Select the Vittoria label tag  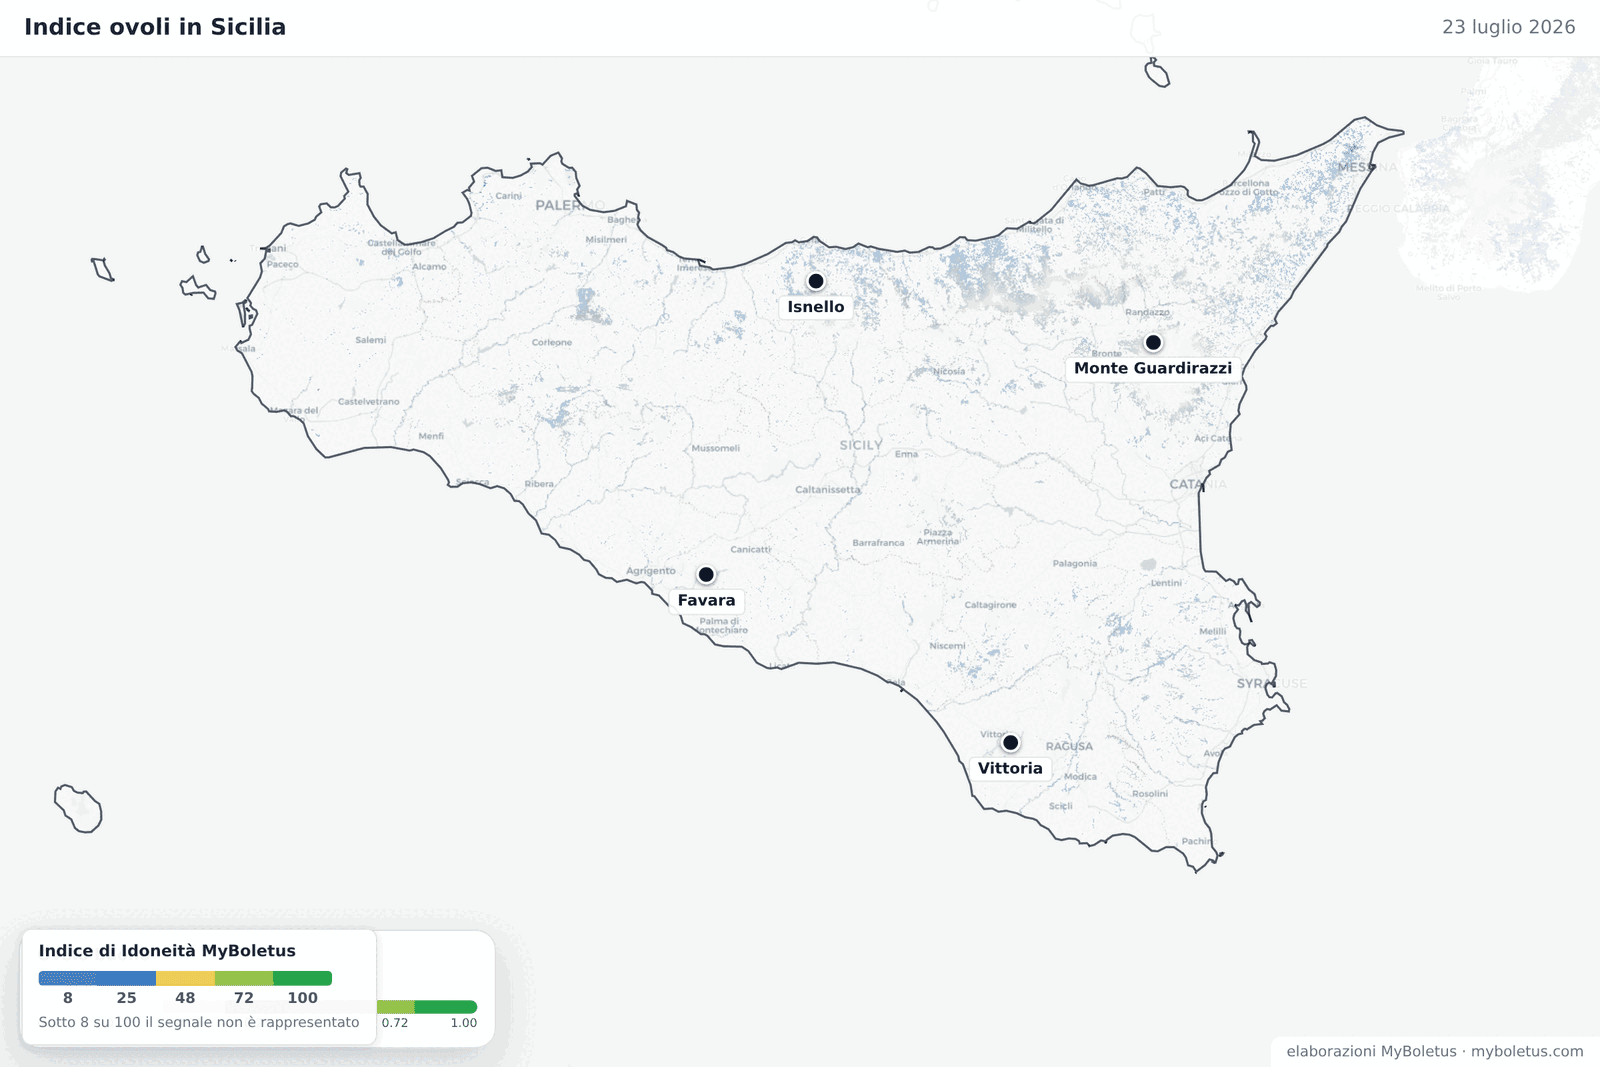pyautogui.click(x=1010, y=768)
